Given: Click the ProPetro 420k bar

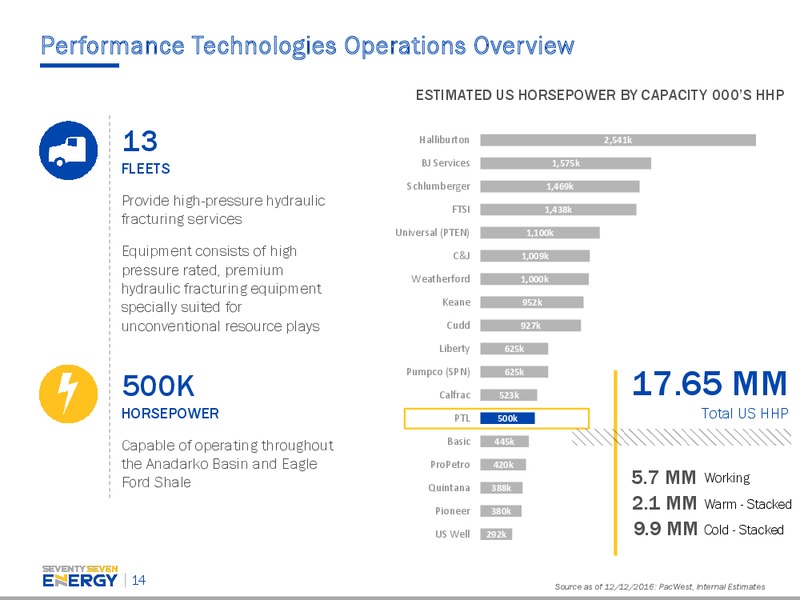Looking at the screenshot, I should click(x=503, y=465).
